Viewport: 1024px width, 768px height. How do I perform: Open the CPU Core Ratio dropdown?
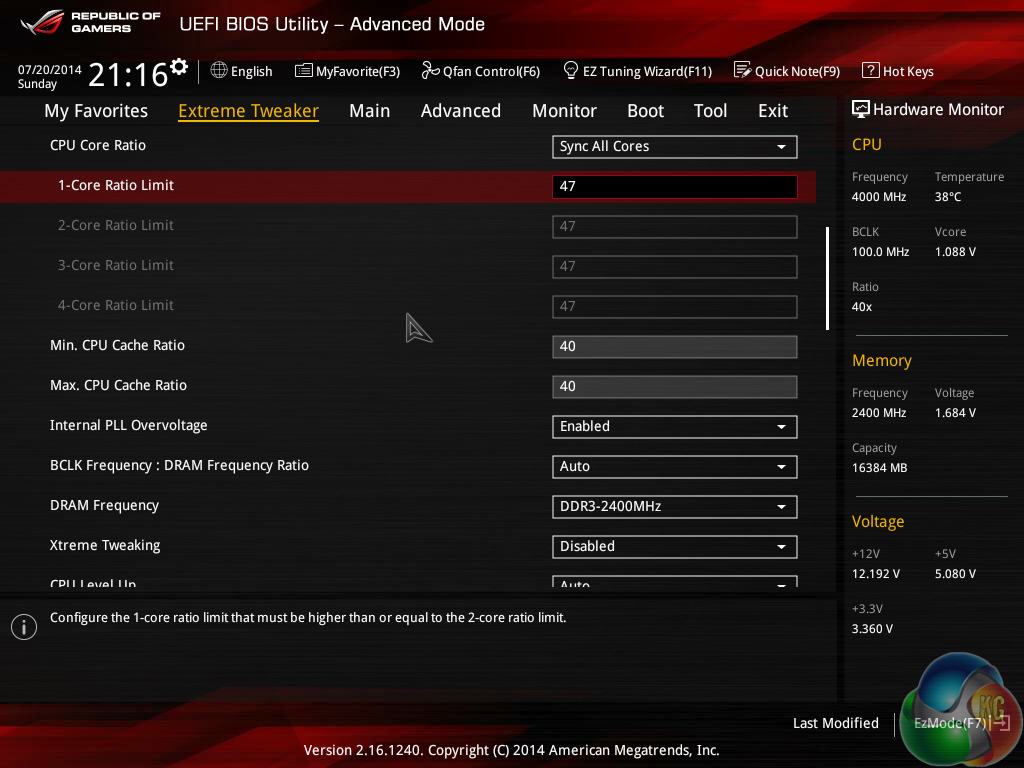coord(675,146)
